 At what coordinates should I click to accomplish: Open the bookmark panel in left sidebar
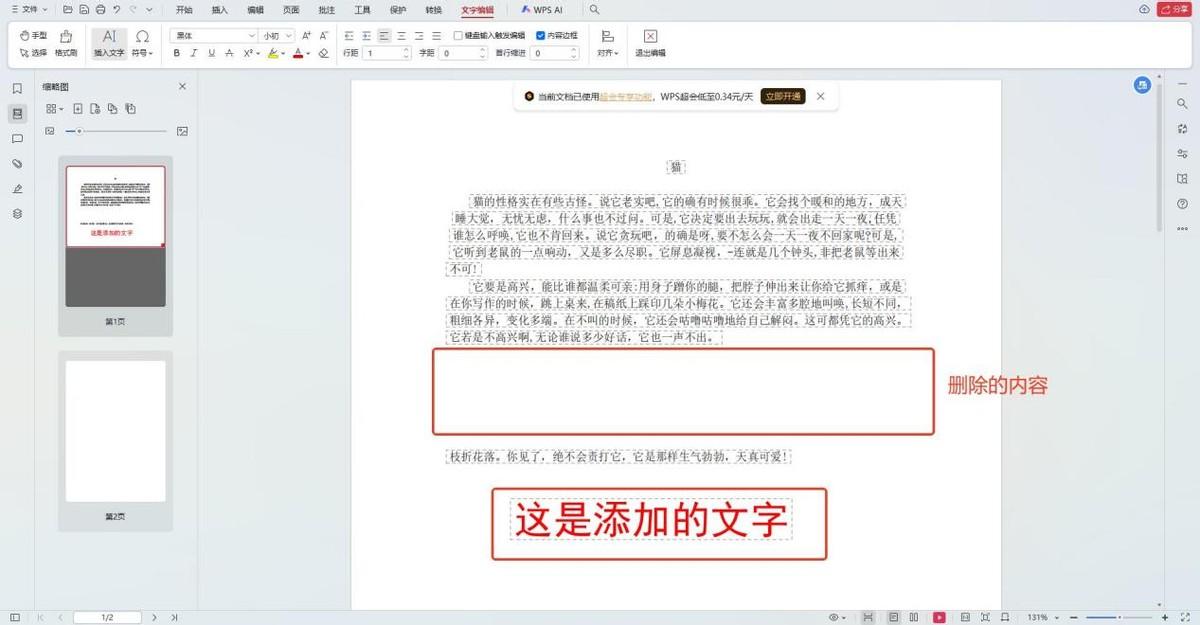pyautogui.click(x=17, y=88)
